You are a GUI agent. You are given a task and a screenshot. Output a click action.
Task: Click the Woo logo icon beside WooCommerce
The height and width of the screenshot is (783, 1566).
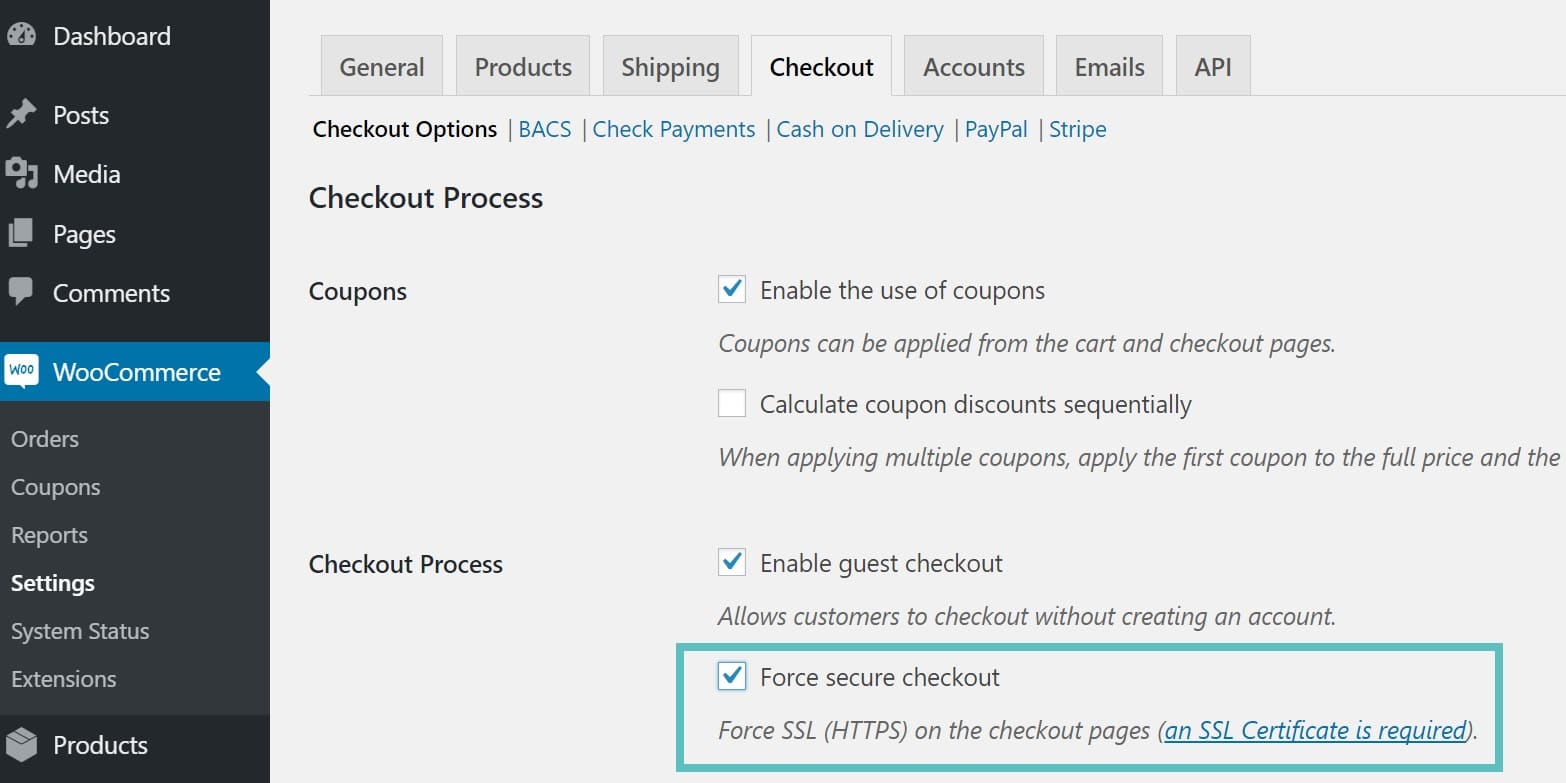22,371
